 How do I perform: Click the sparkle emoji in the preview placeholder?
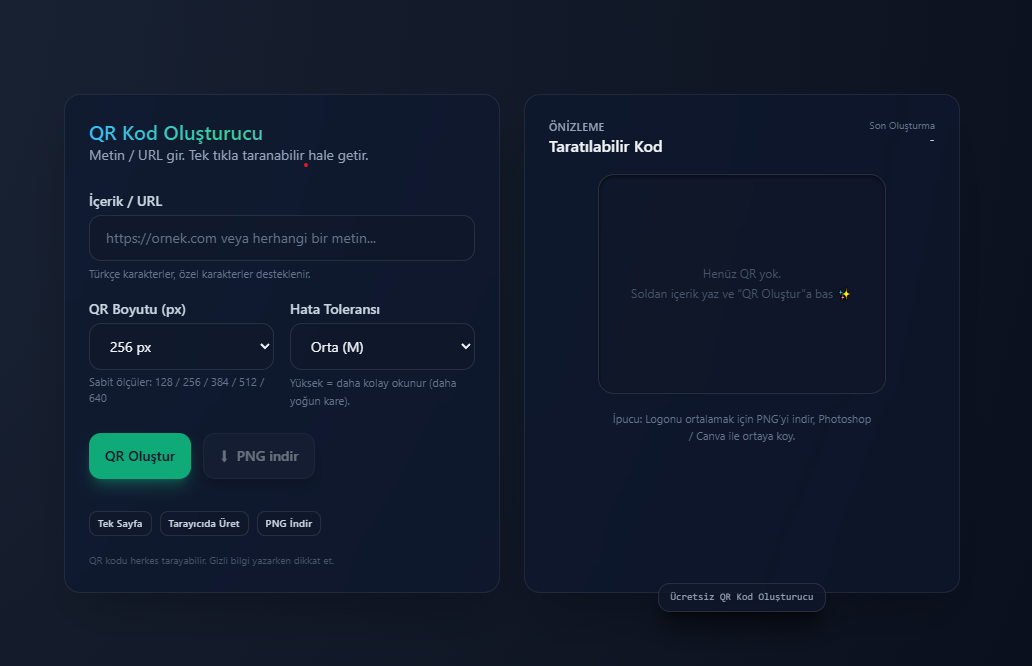pyautogui.click(x=845, y=294)
